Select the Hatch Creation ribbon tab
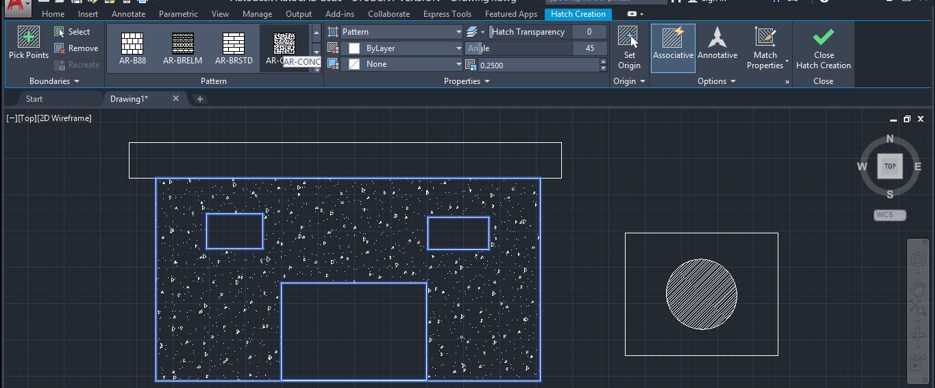 (578, 14)
